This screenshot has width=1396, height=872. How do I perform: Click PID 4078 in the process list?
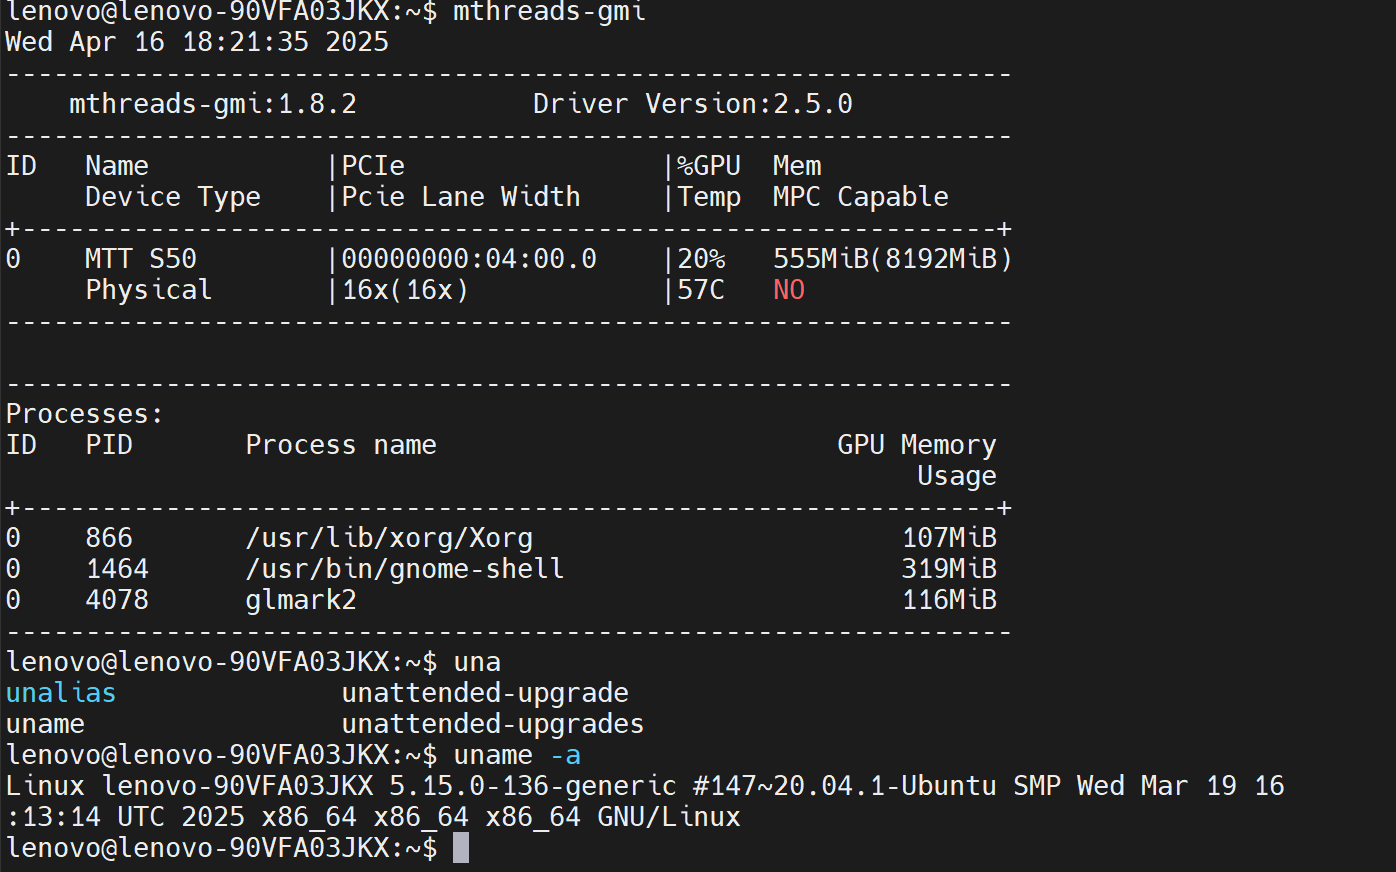click(117, 600)
